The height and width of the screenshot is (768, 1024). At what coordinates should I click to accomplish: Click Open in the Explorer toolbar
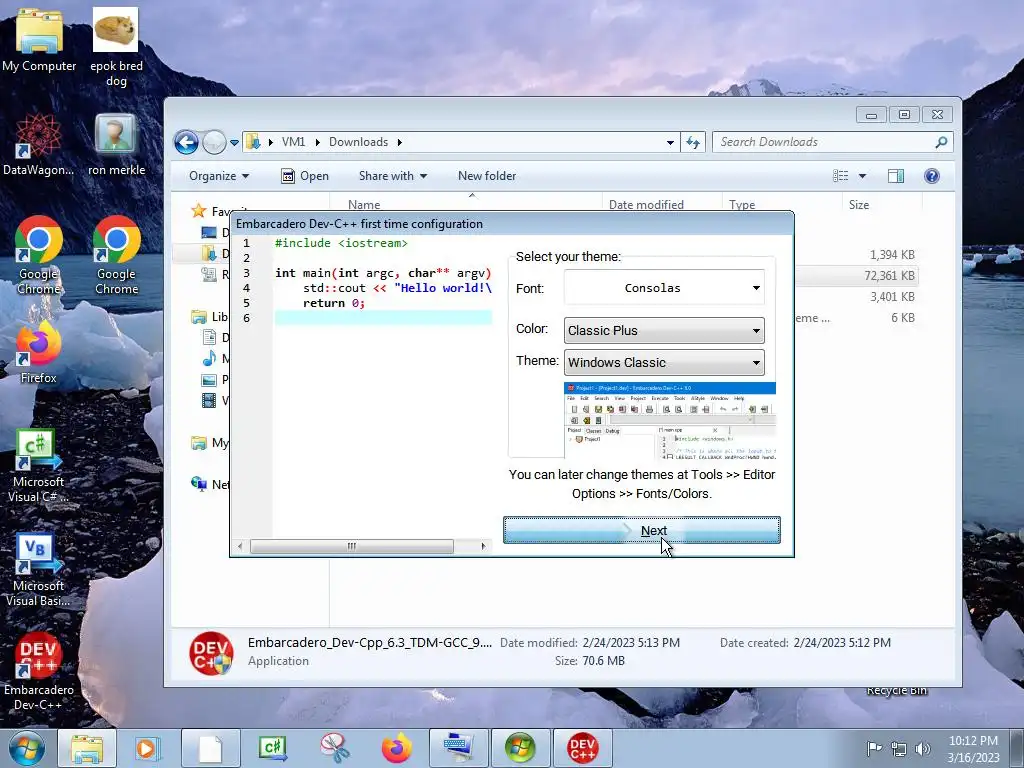click(305, 176)
